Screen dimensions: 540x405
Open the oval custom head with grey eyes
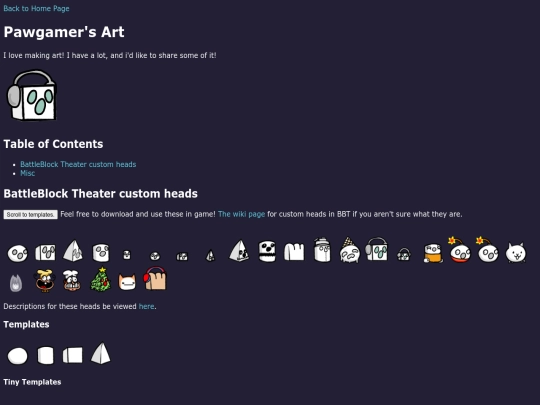18,253
